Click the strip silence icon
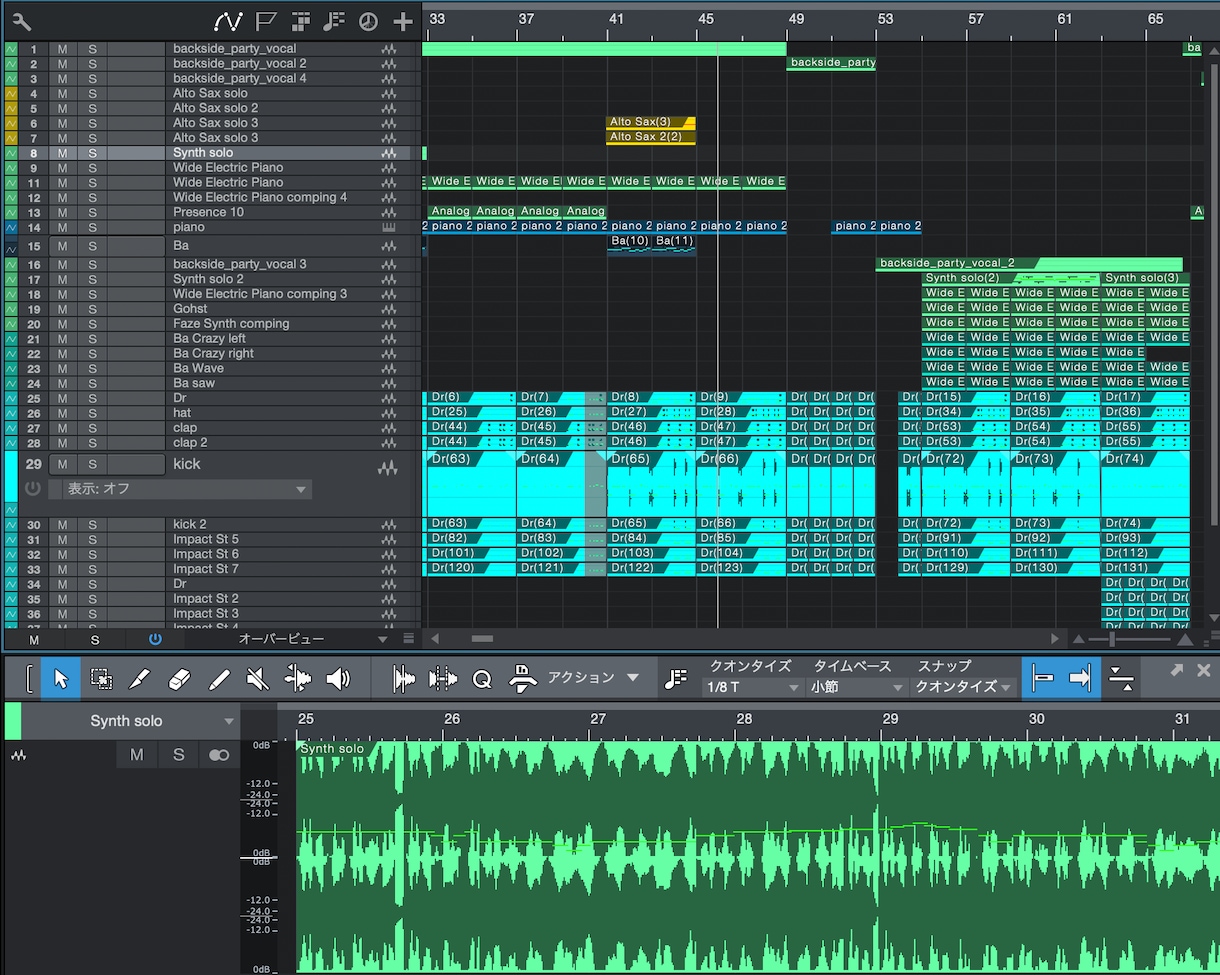 [403, 679]
